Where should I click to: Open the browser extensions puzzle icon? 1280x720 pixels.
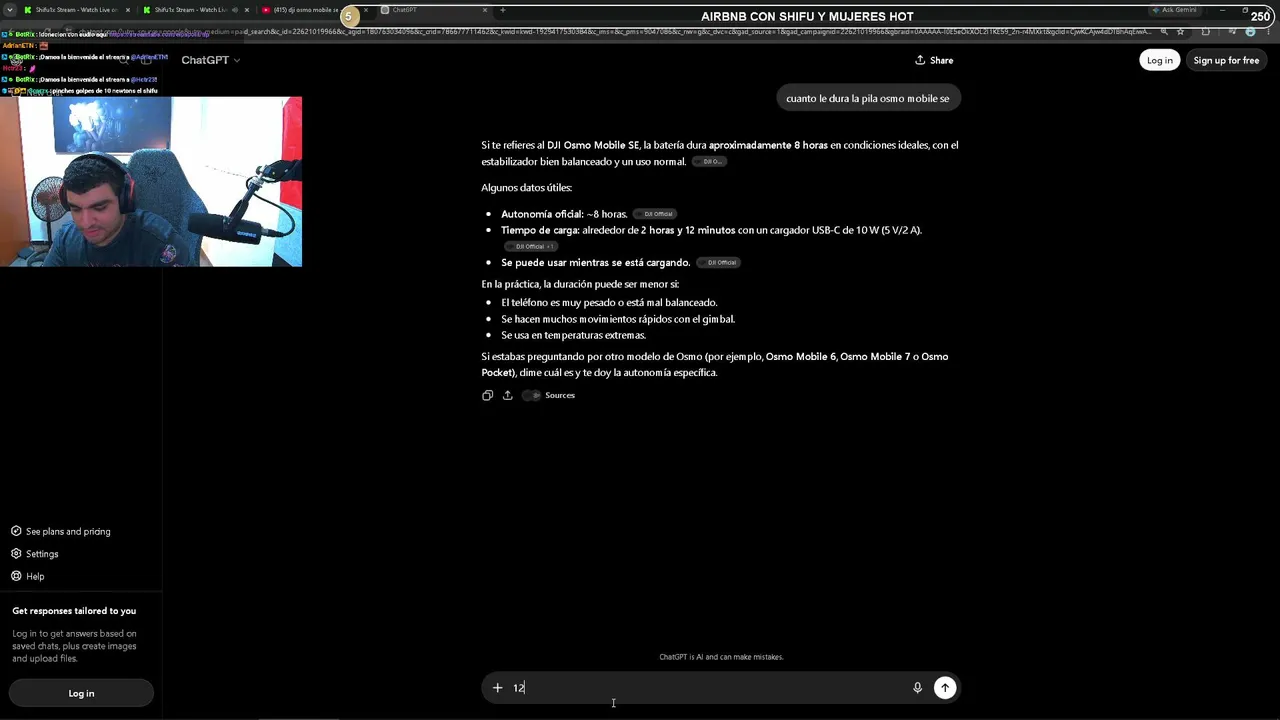click(x=1205, y=32)
